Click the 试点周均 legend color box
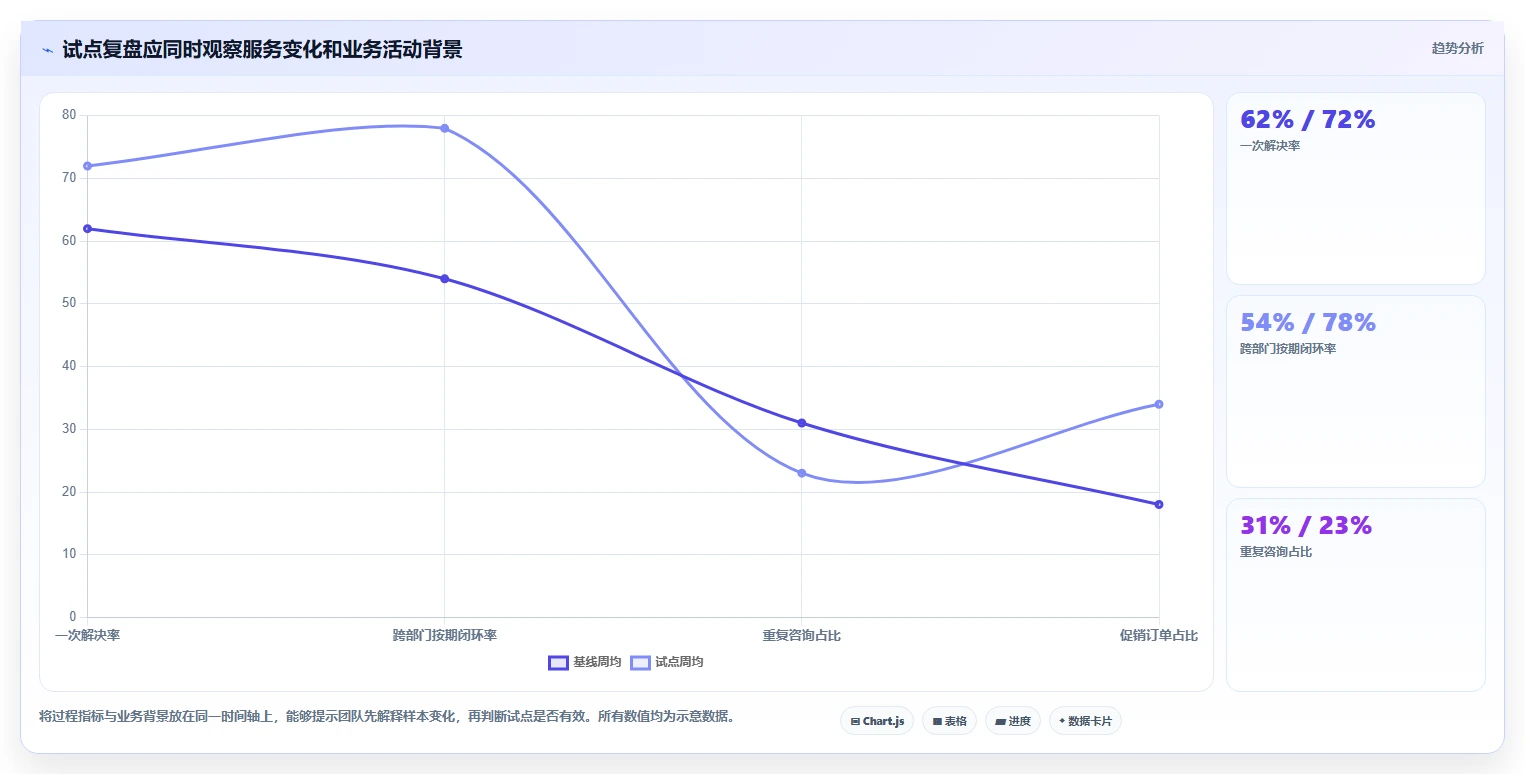The height and width of the screenshot is (774, 1525). coord(640,662)
